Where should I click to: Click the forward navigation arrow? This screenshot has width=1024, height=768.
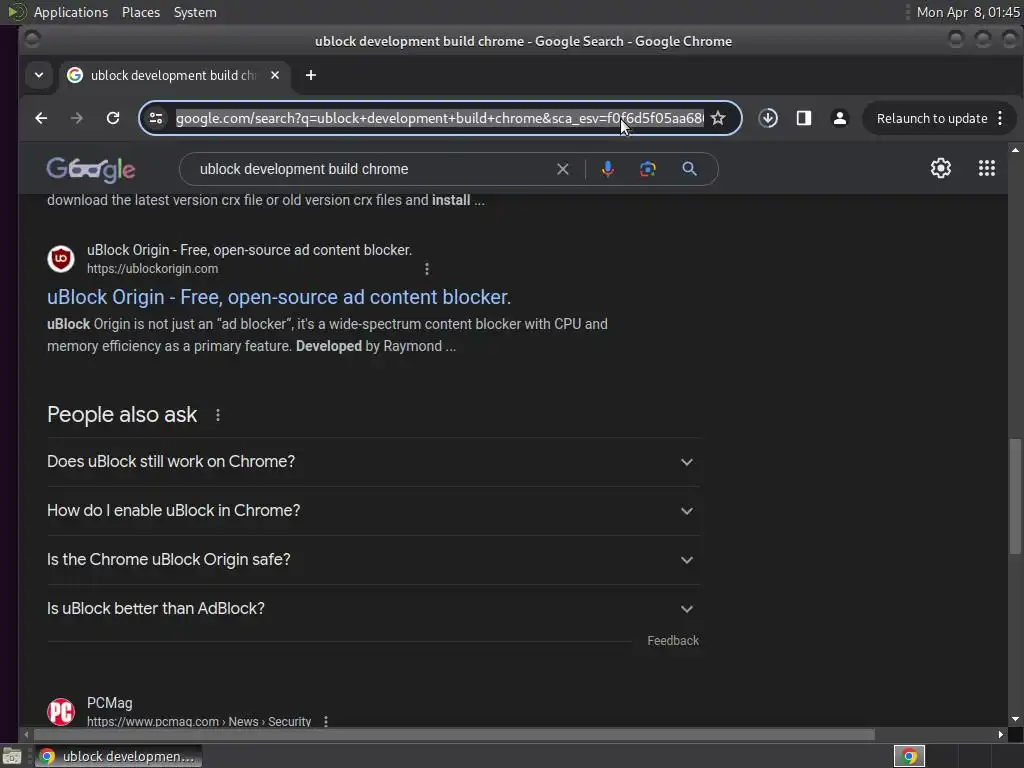click(x=76, y=118)
